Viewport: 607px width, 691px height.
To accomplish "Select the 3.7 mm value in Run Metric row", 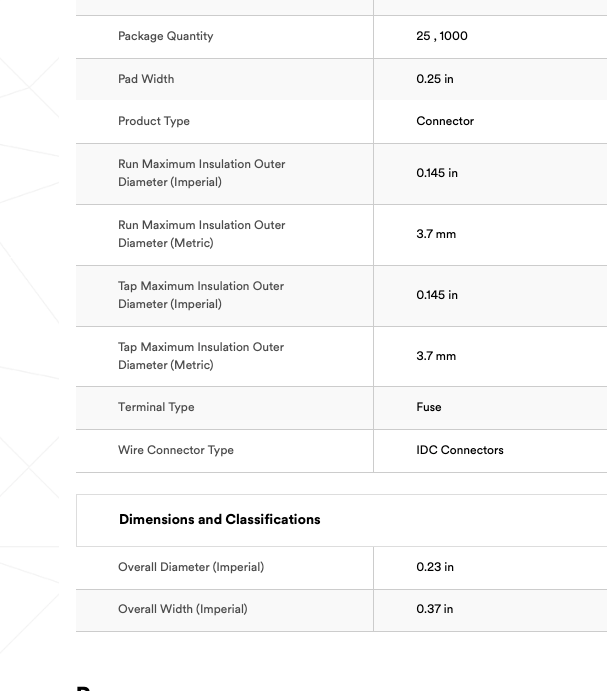I will point(436,234).
